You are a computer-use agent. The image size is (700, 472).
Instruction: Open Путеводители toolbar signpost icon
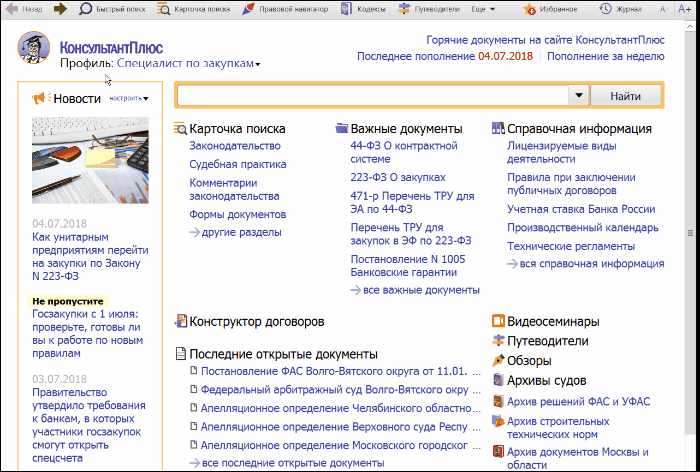point(404,8)
